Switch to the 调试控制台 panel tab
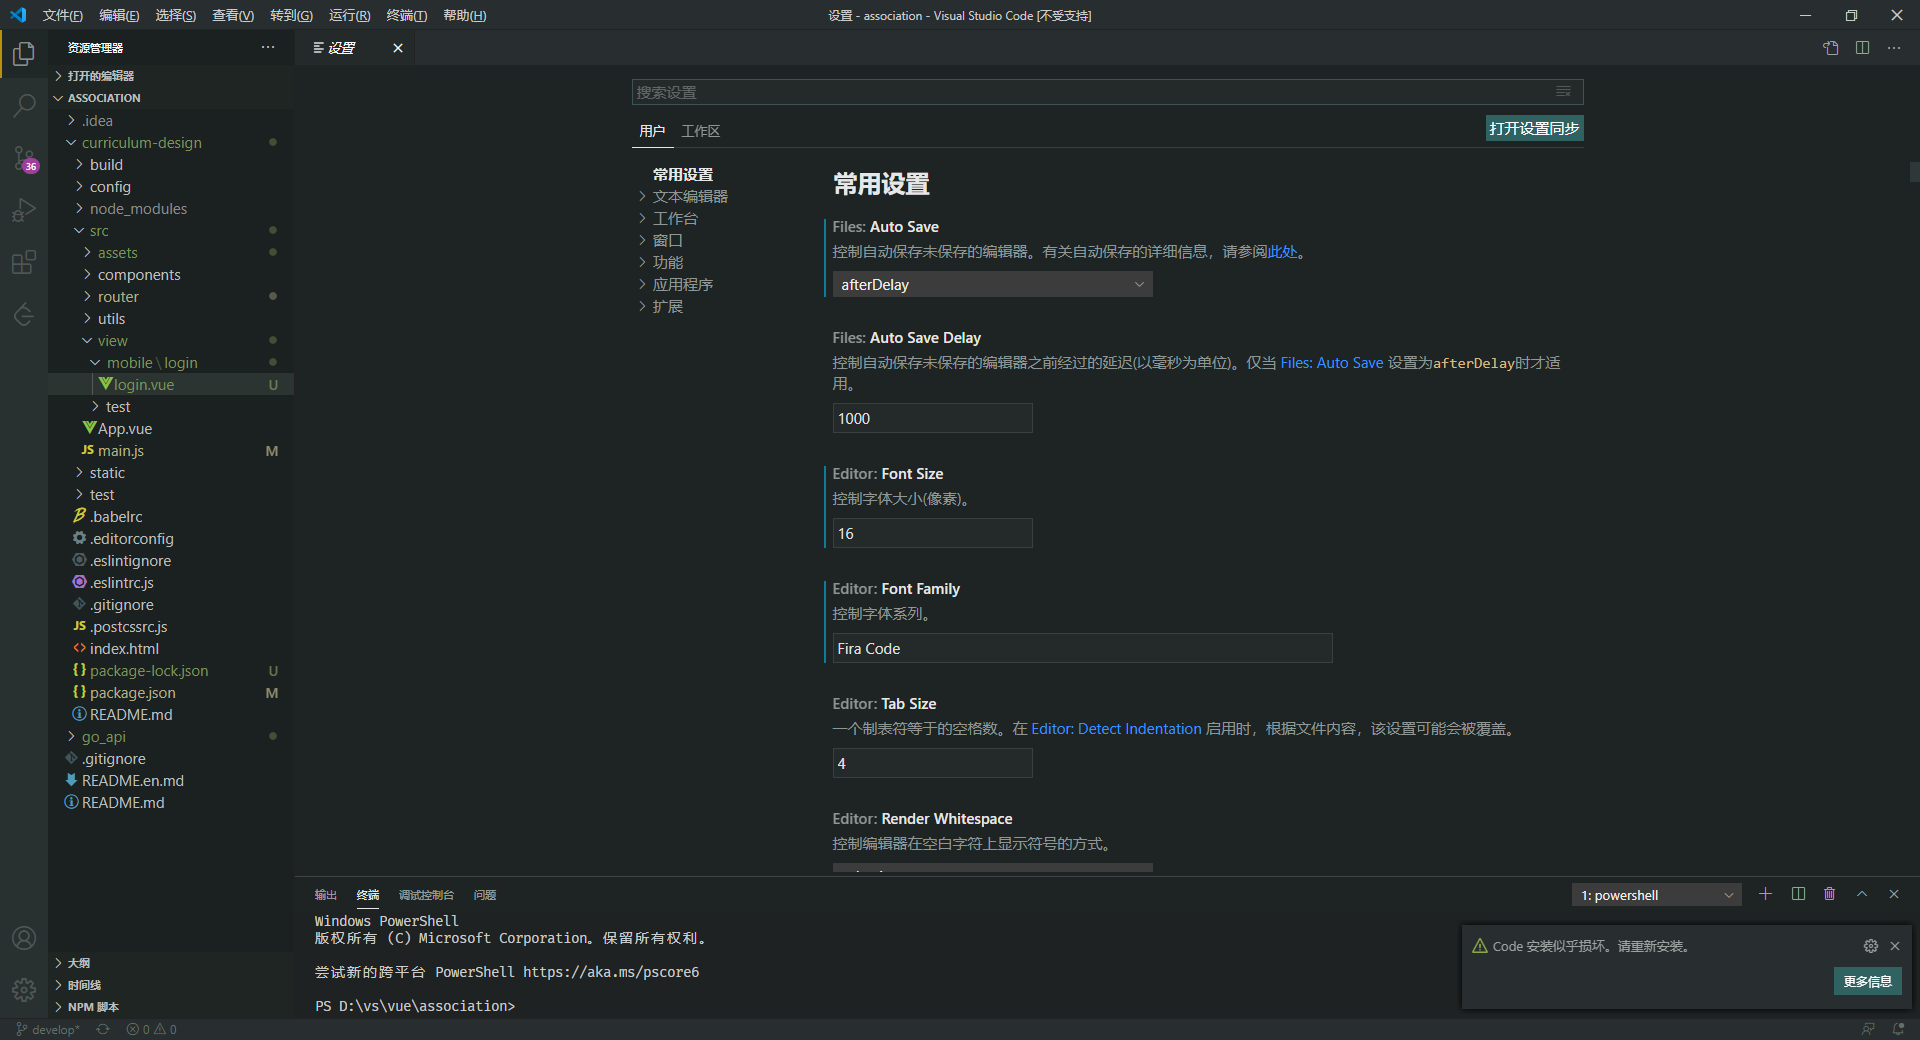This screenshot has height=1040, width=1920. click(x=426, y=895)
